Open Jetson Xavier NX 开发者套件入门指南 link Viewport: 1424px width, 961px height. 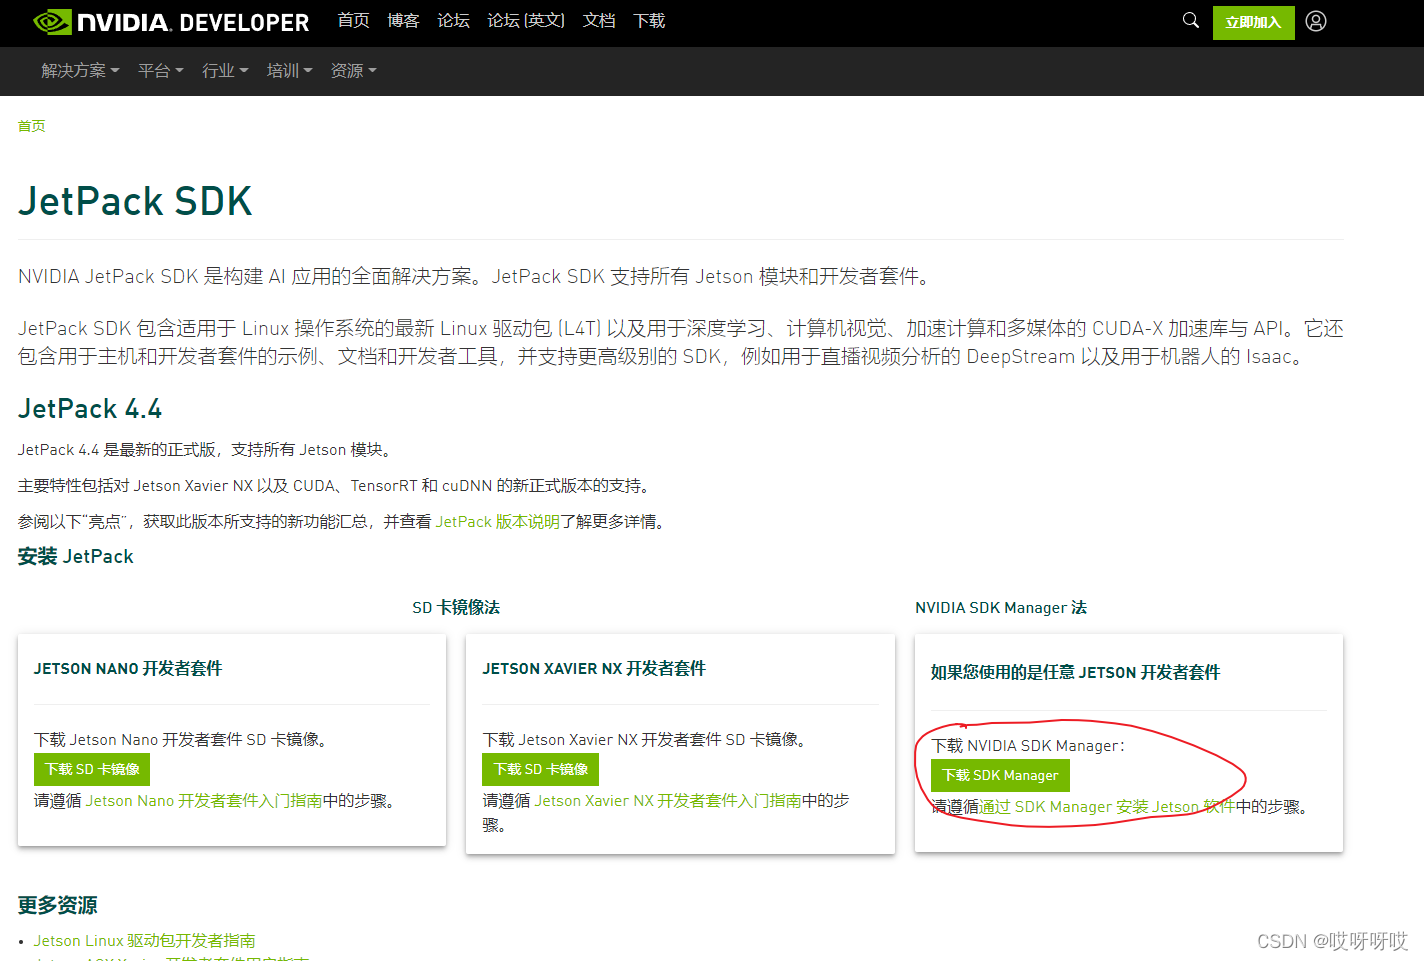[668, 801]
